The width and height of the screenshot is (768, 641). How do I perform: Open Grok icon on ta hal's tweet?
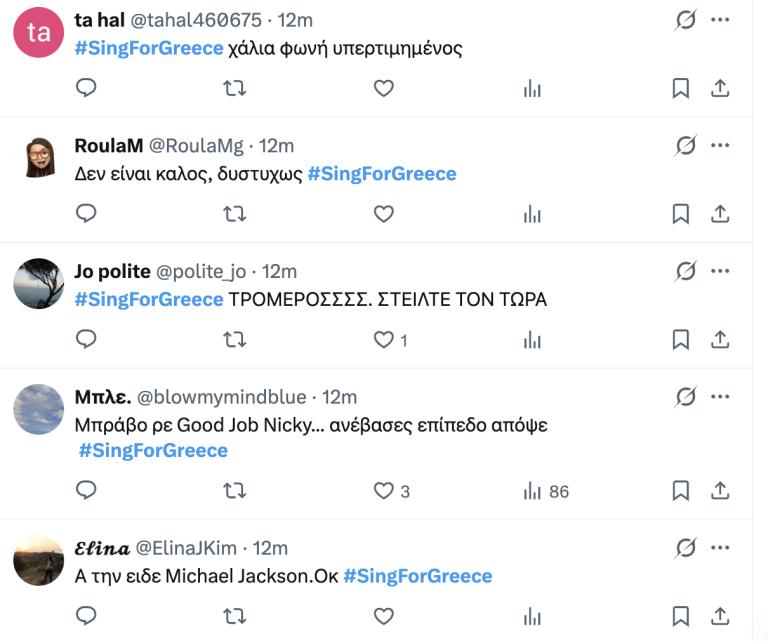tap(685, 20)
